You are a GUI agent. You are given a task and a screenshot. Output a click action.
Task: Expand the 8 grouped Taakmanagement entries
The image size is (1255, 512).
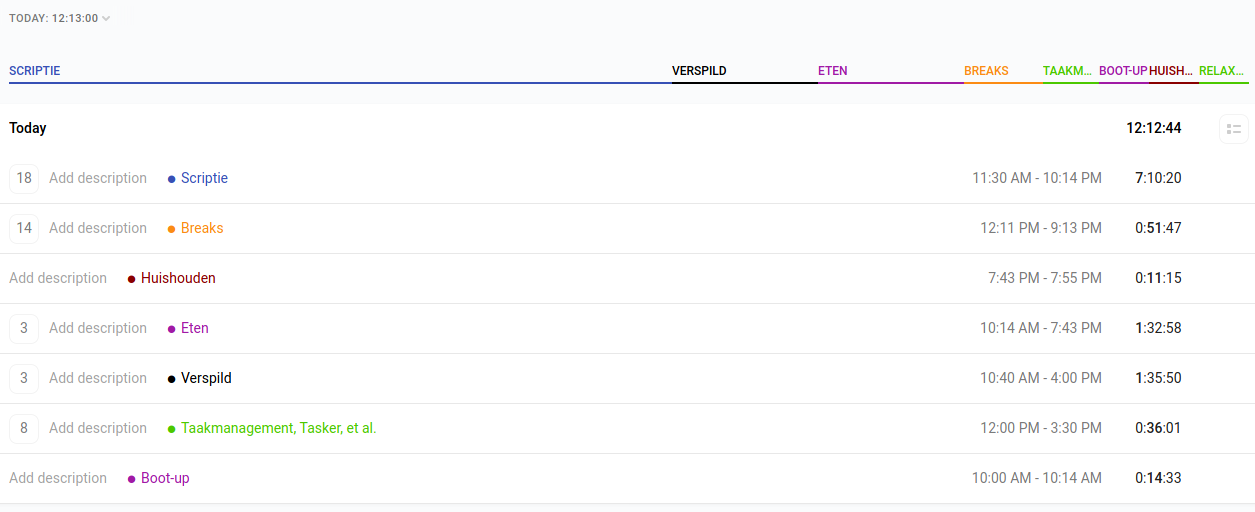[24, 428]
